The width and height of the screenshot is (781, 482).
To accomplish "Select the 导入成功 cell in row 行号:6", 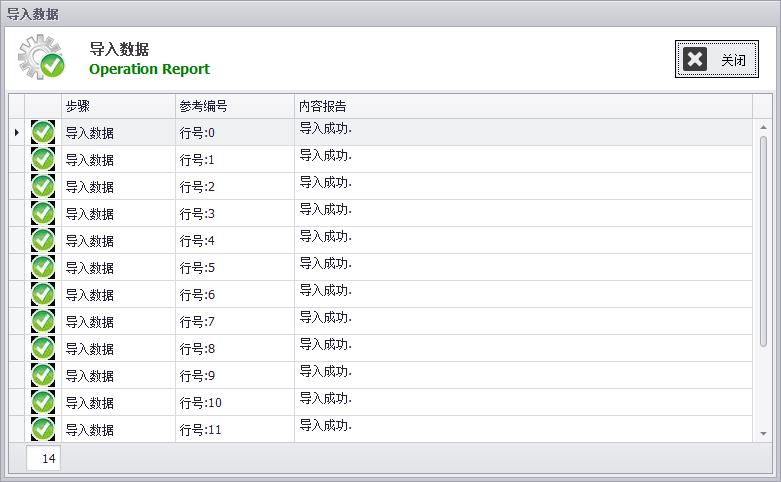I will click(523, 294).
